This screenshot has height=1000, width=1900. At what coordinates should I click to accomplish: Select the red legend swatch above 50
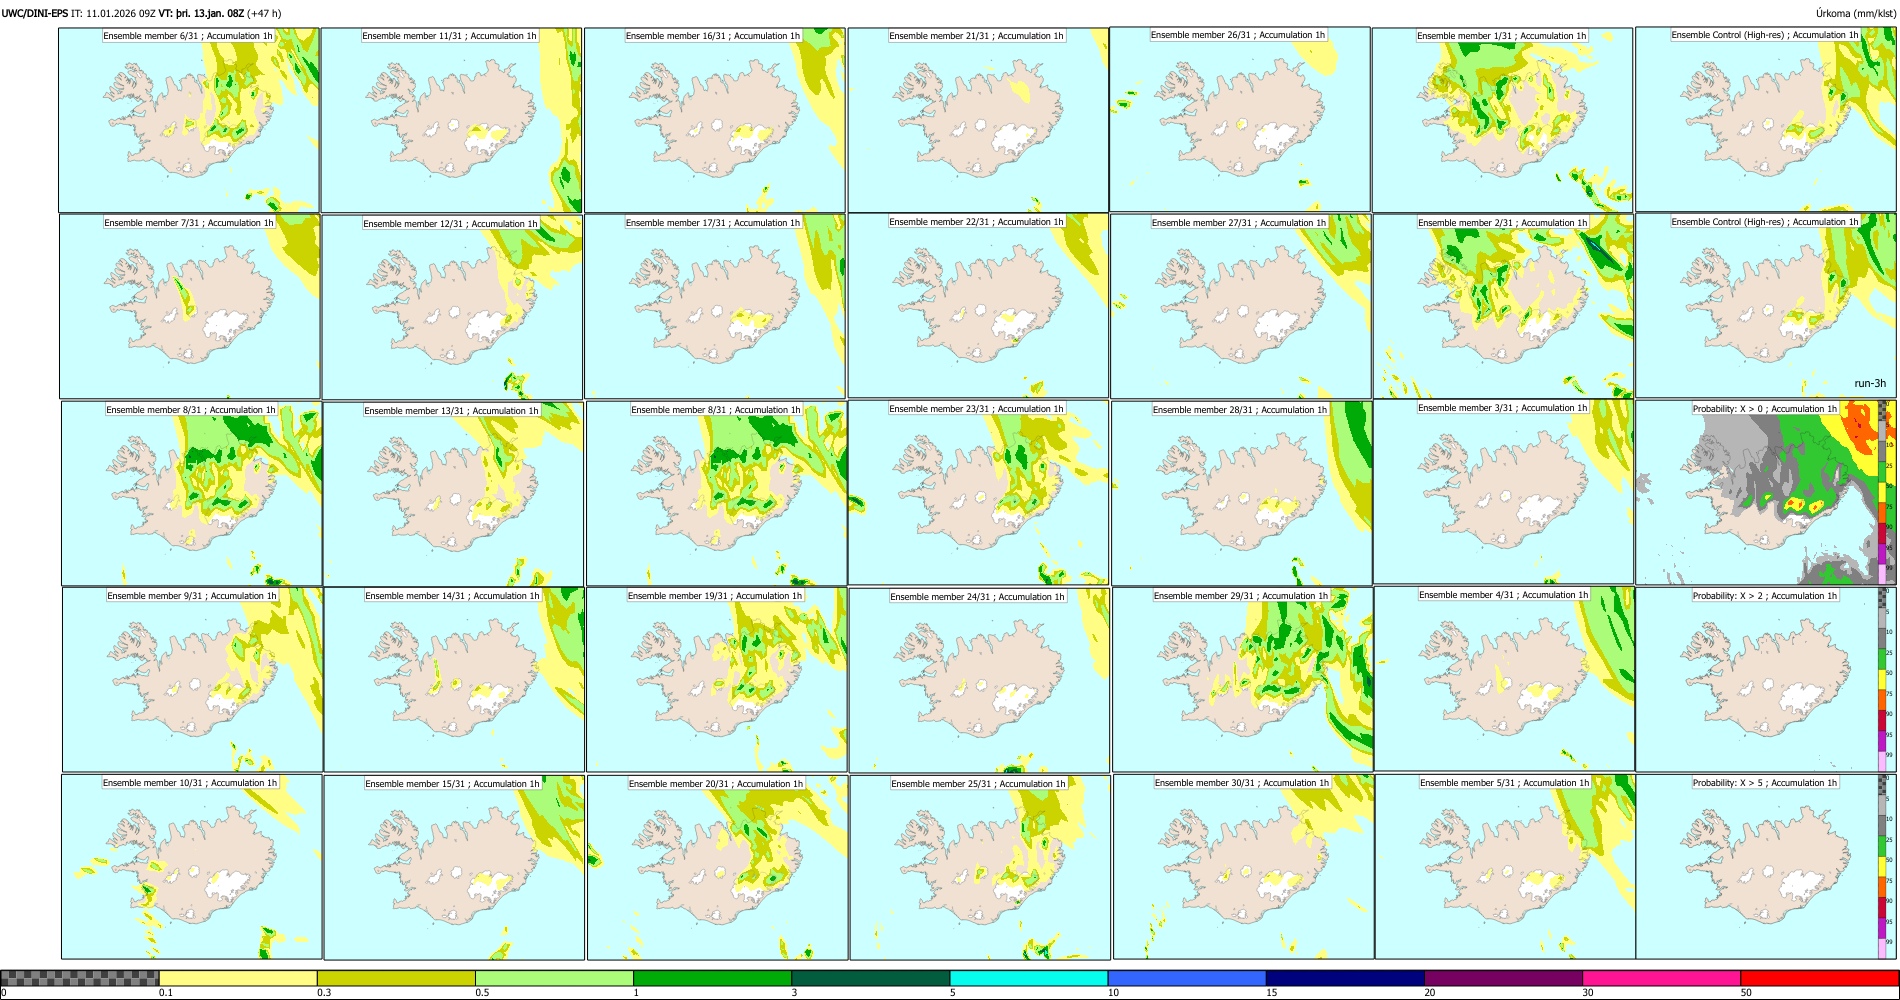(x=1819, y=978)
